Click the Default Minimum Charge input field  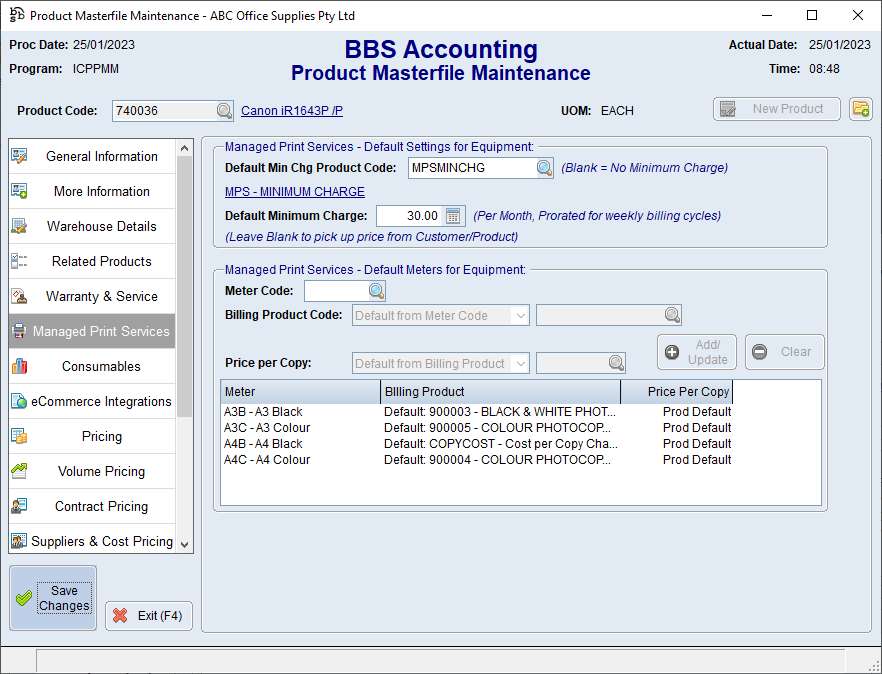point(408,216)
